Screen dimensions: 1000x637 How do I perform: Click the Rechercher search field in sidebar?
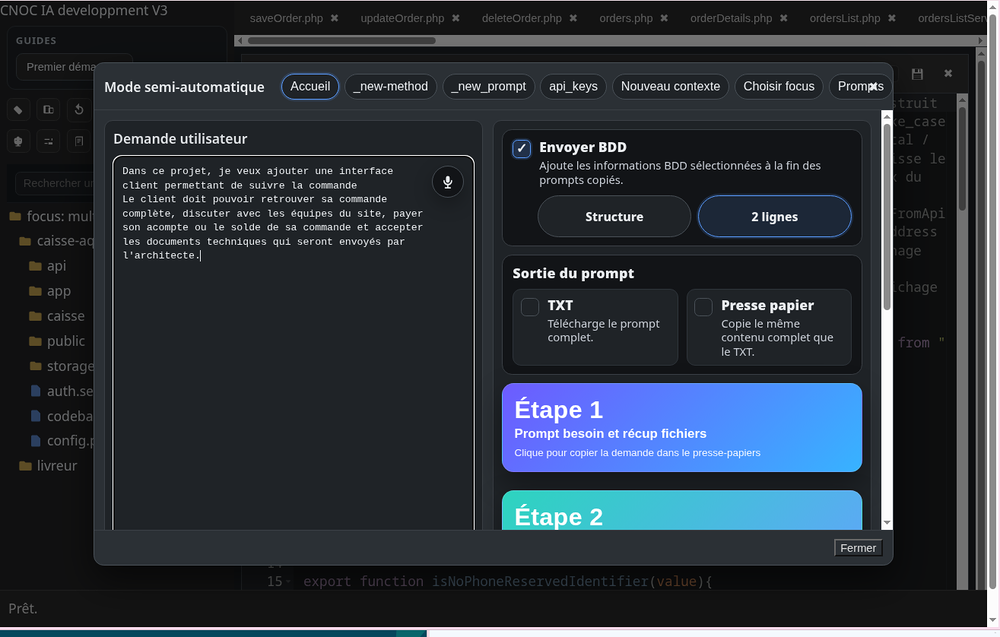(x=55, y=184)
